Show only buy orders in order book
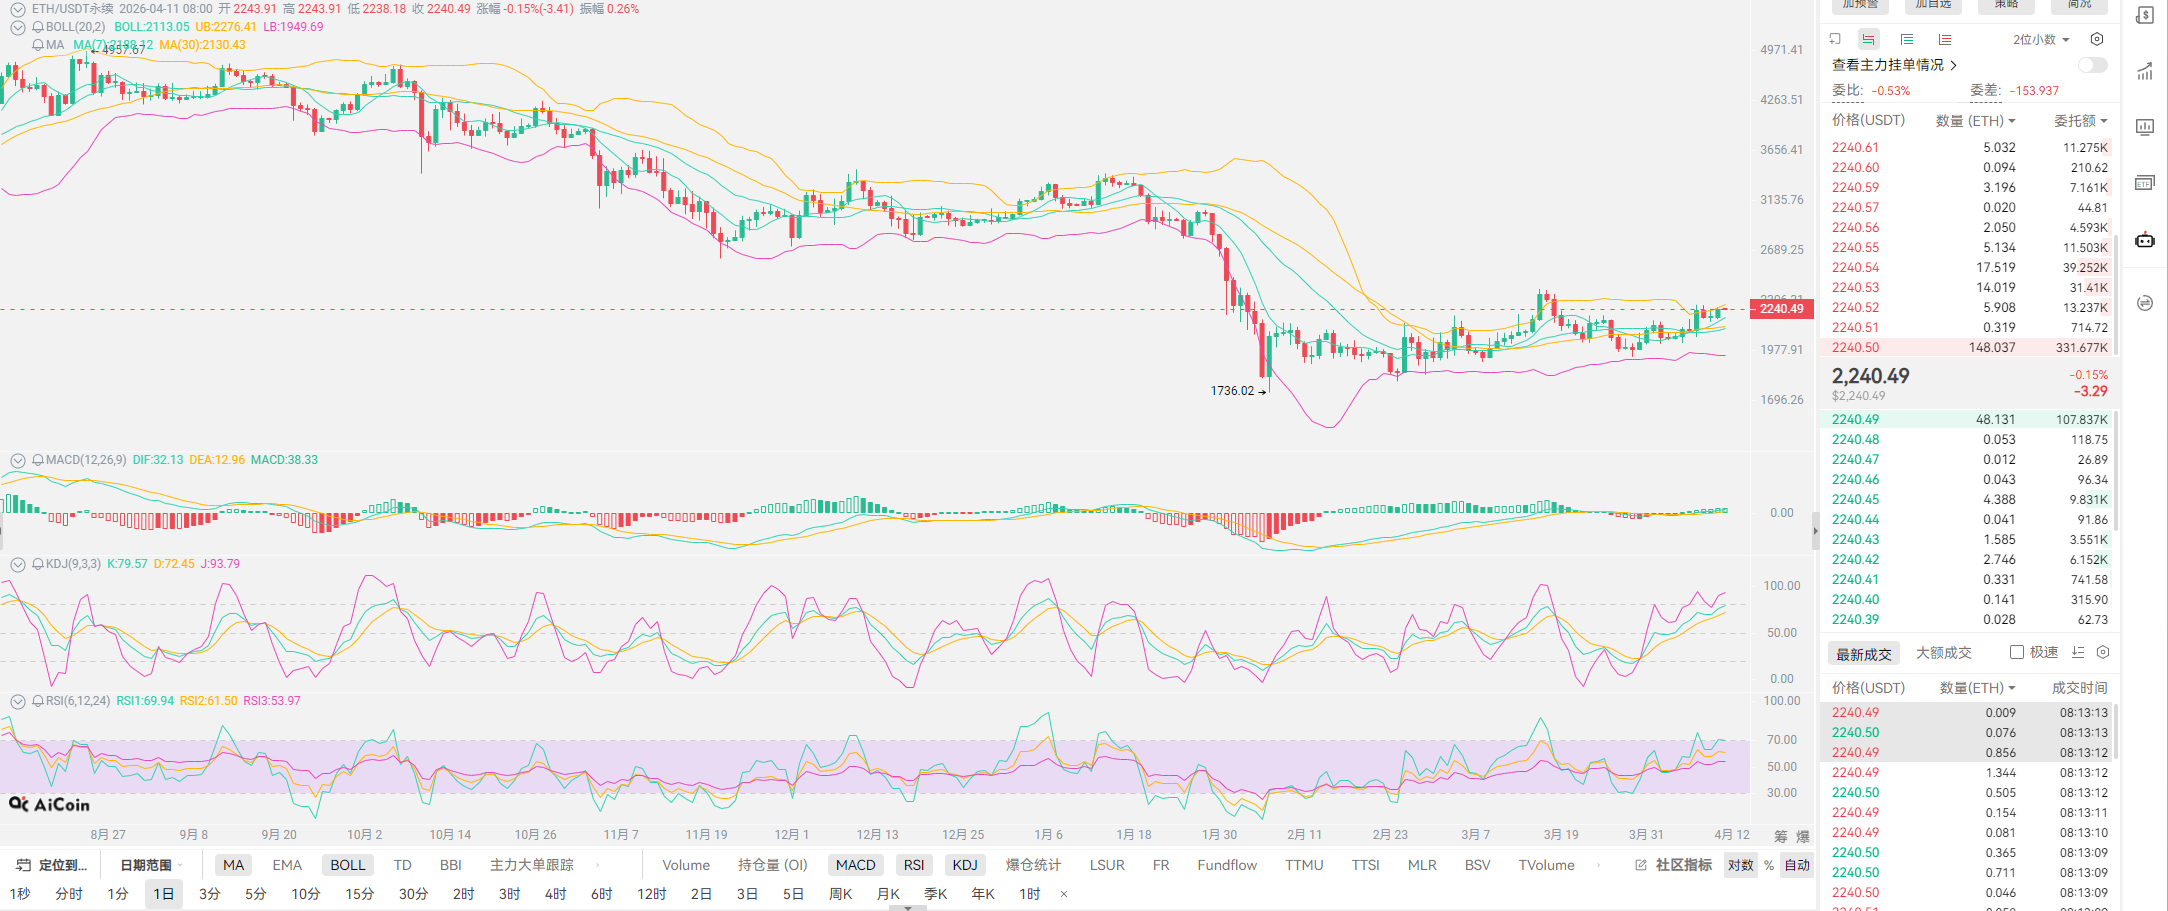This screenshot has width=2168, height=911. (1907, 39)
